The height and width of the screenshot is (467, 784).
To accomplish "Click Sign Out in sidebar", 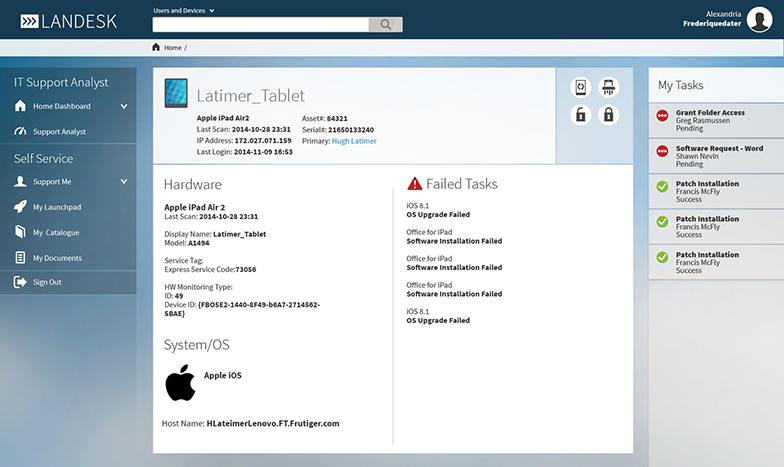I will pyautogui.click(x=47, y=283).
